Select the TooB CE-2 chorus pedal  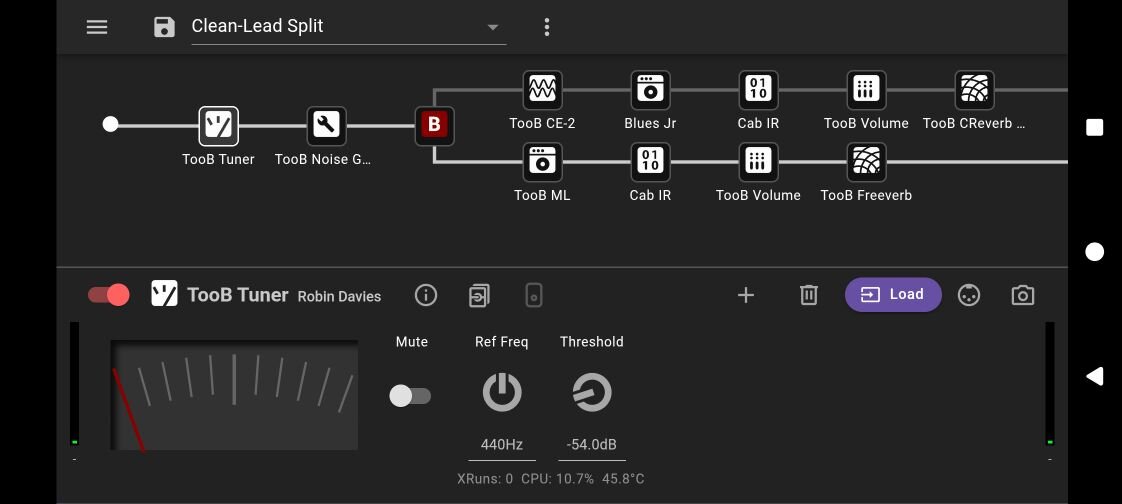(x=542, y=90)
